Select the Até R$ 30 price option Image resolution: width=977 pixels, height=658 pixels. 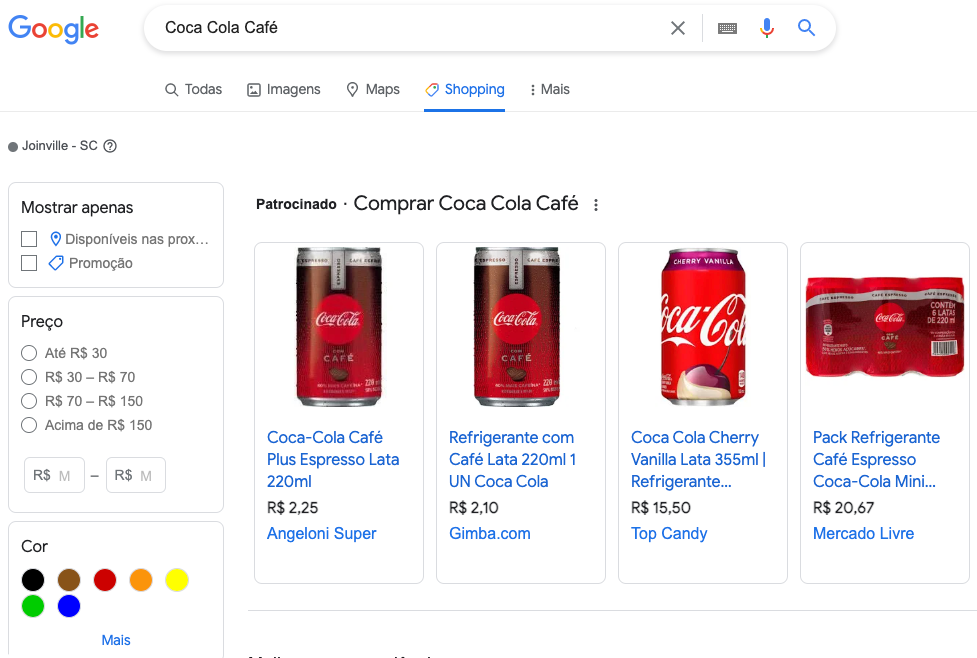pyautogui.click(x=29, y=353)
